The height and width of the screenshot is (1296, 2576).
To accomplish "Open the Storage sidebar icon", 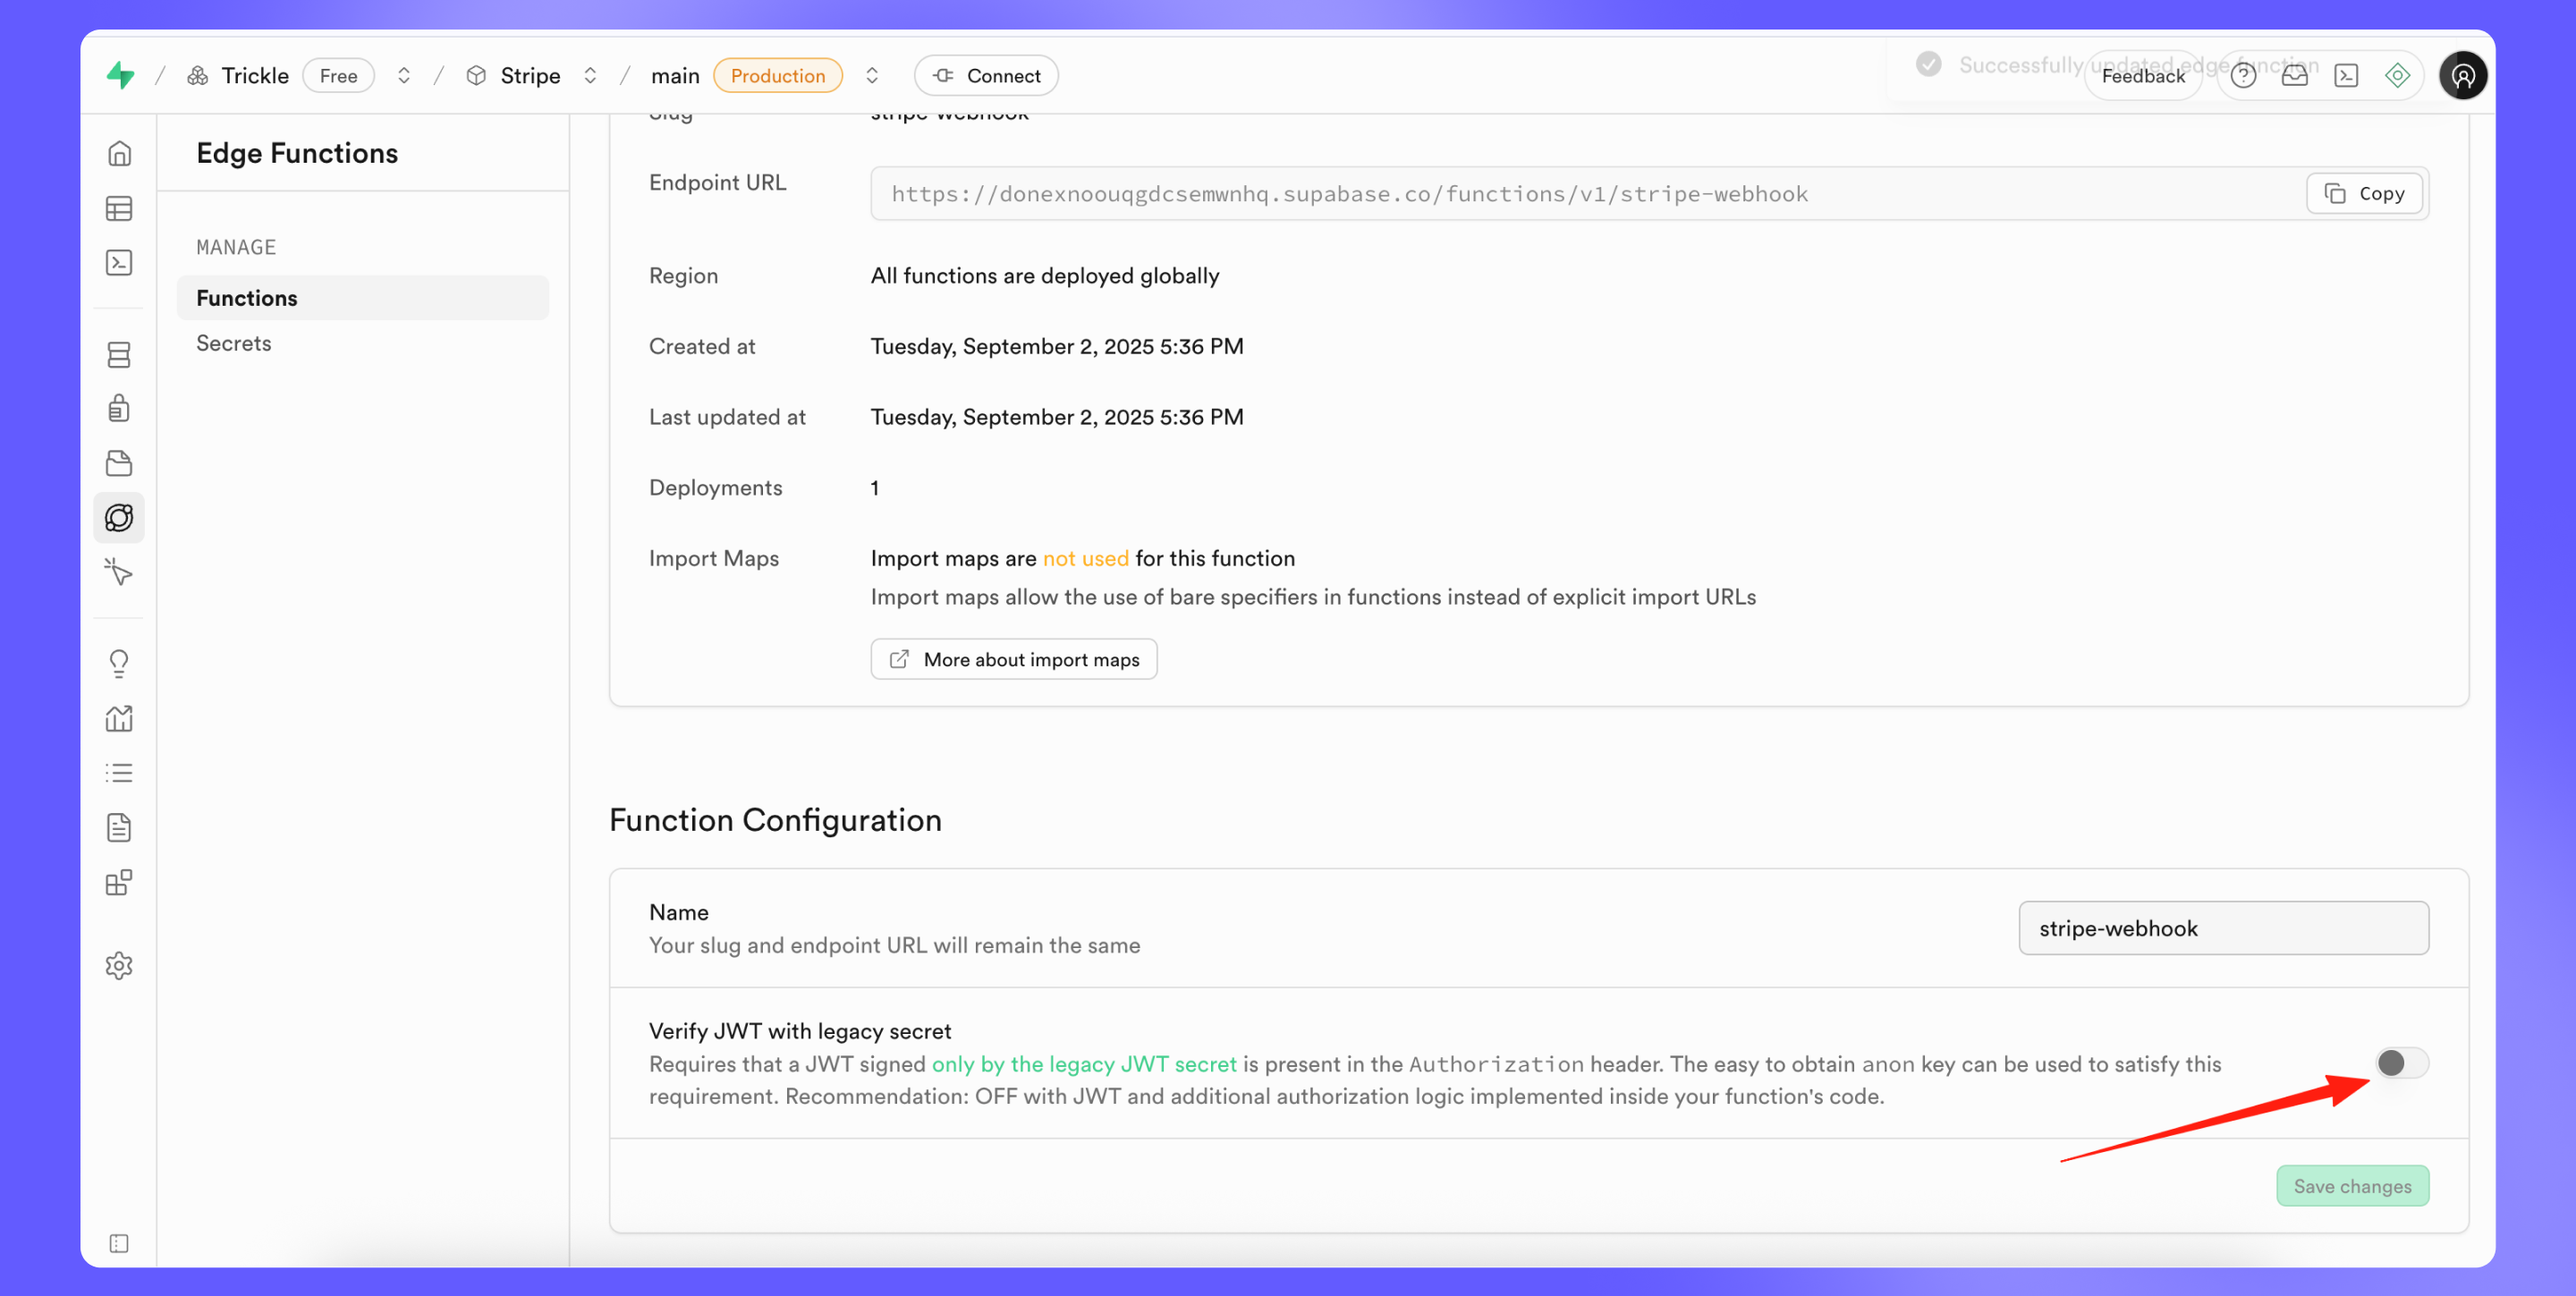I will click(x=119, y=463).
